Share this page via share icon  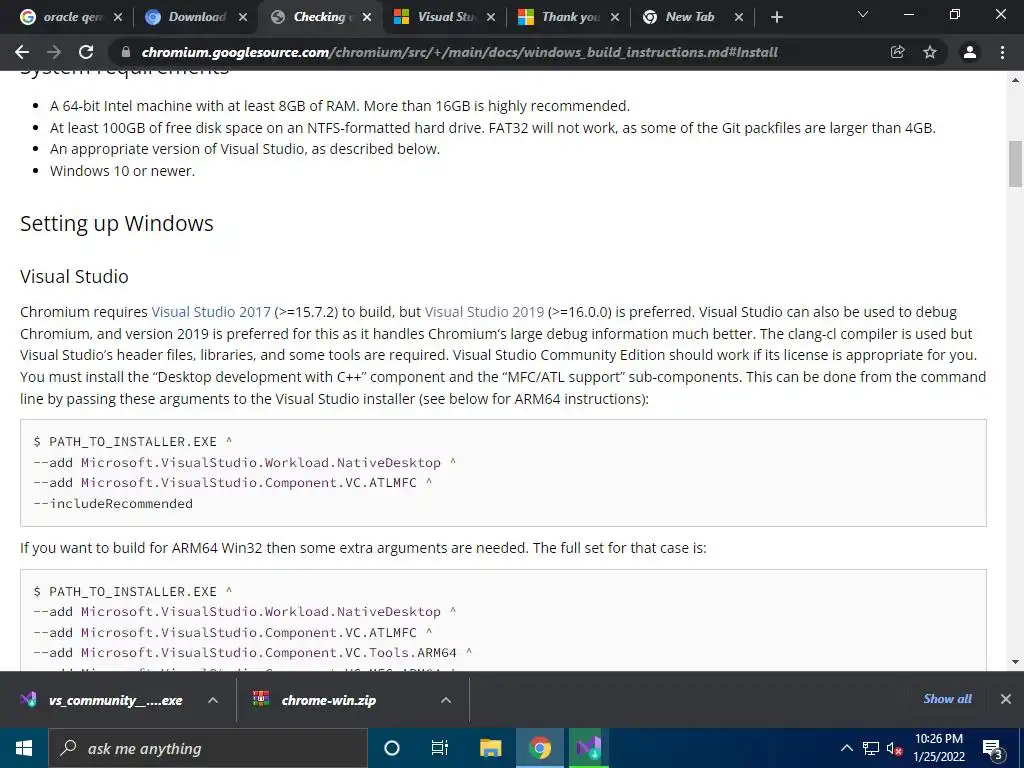click(897, 52)
